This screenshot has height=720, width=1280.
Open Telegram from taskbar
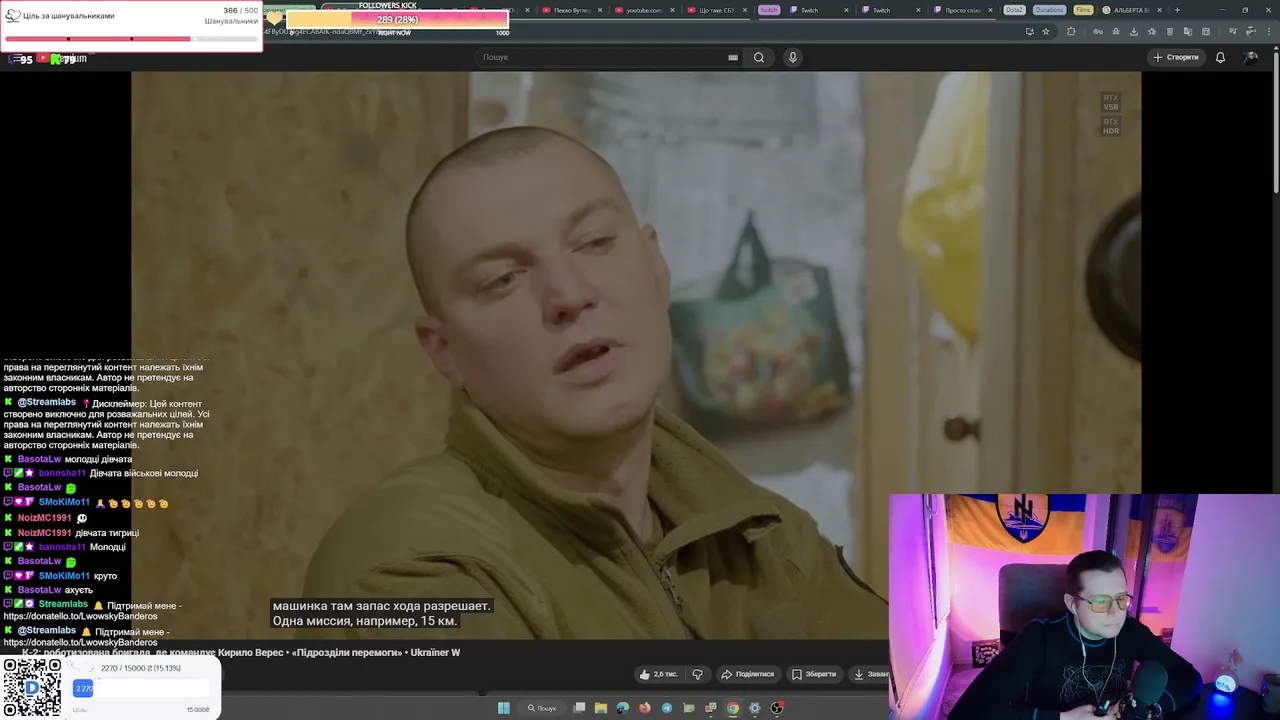coord(667,708)
